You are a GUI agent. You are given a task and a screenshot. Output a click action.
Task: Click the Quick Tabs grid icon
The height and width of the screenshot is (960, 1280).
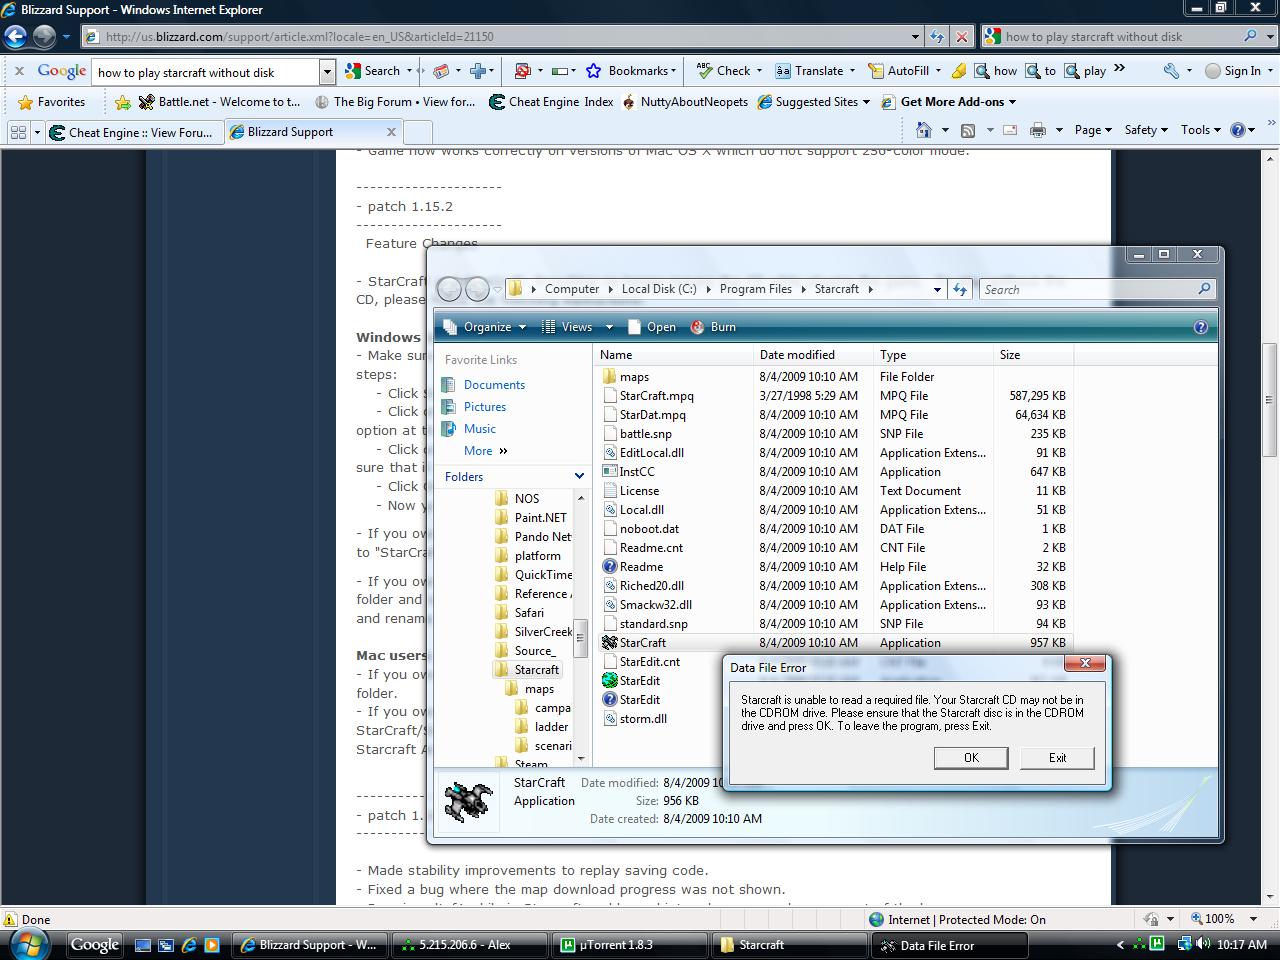click(18, 132)
